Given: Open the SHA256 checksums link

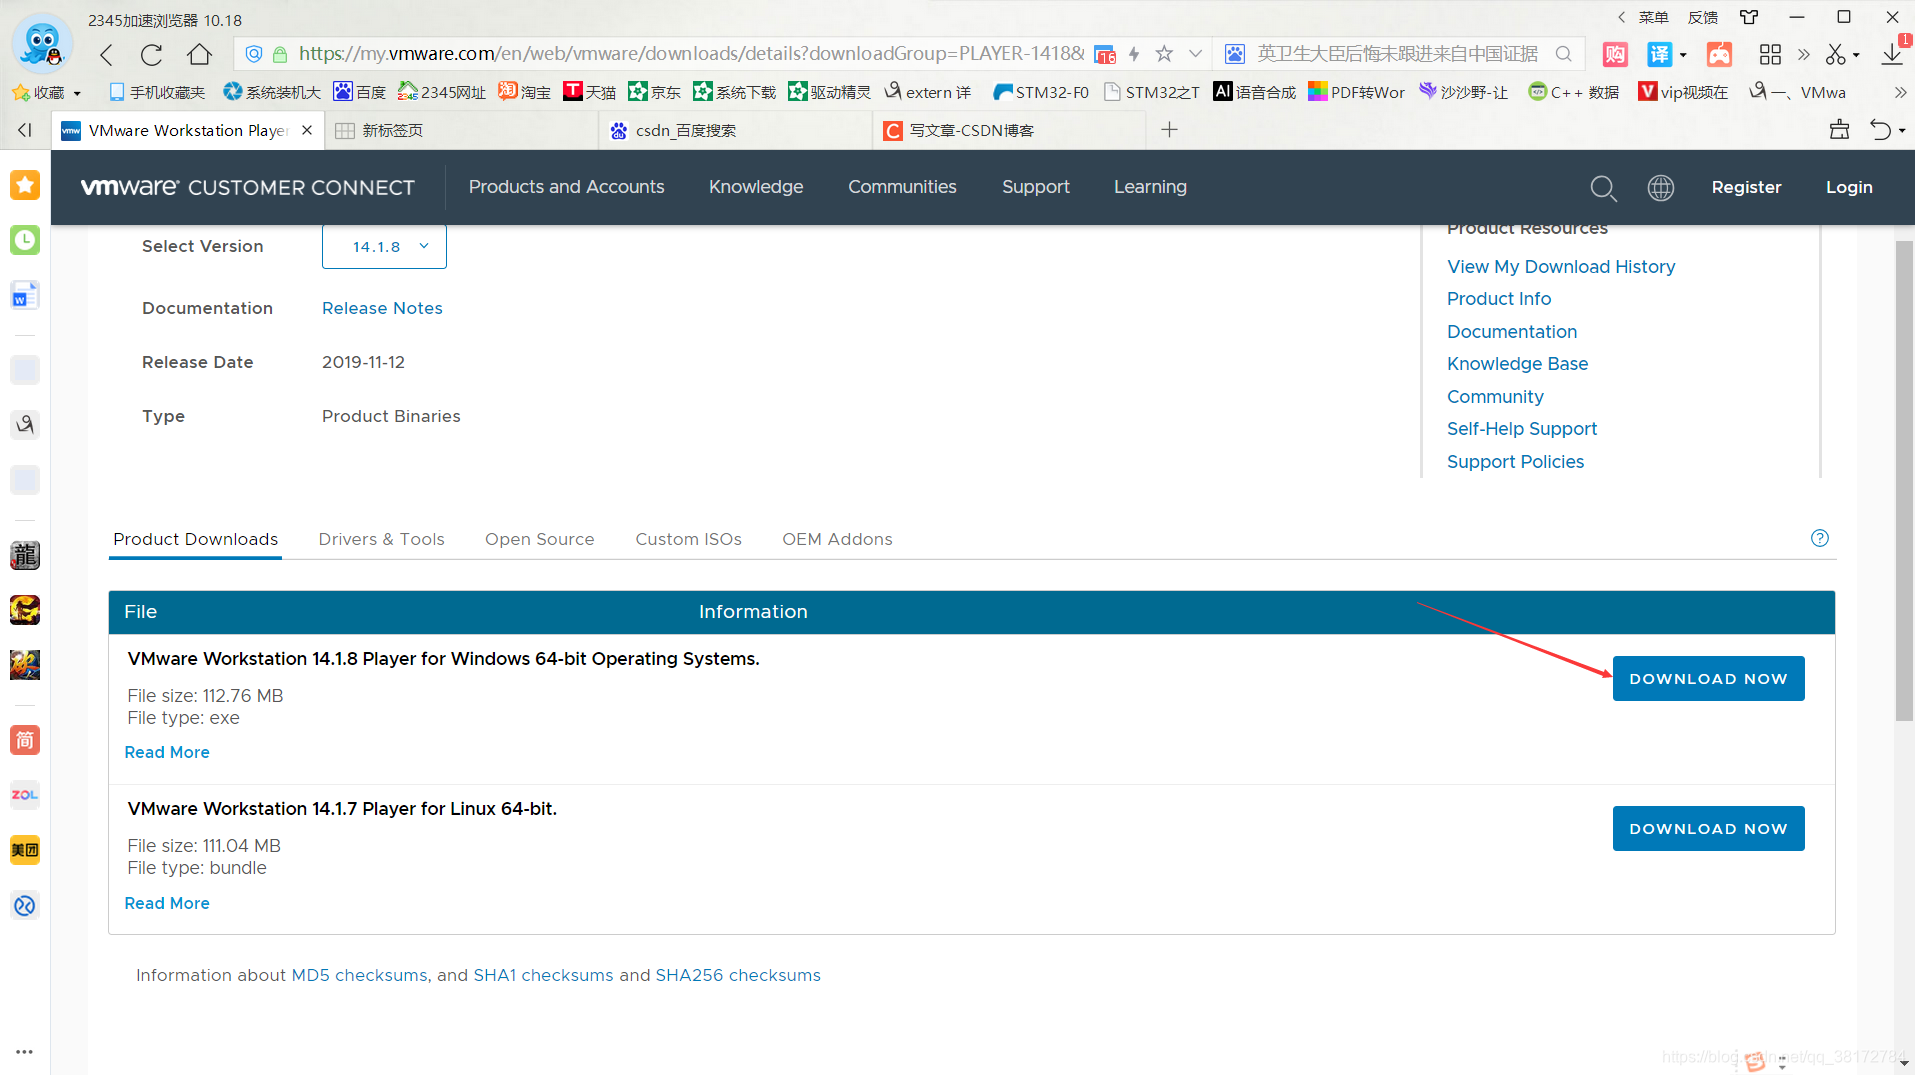Looking at the screenshot, I should point(738,975).
